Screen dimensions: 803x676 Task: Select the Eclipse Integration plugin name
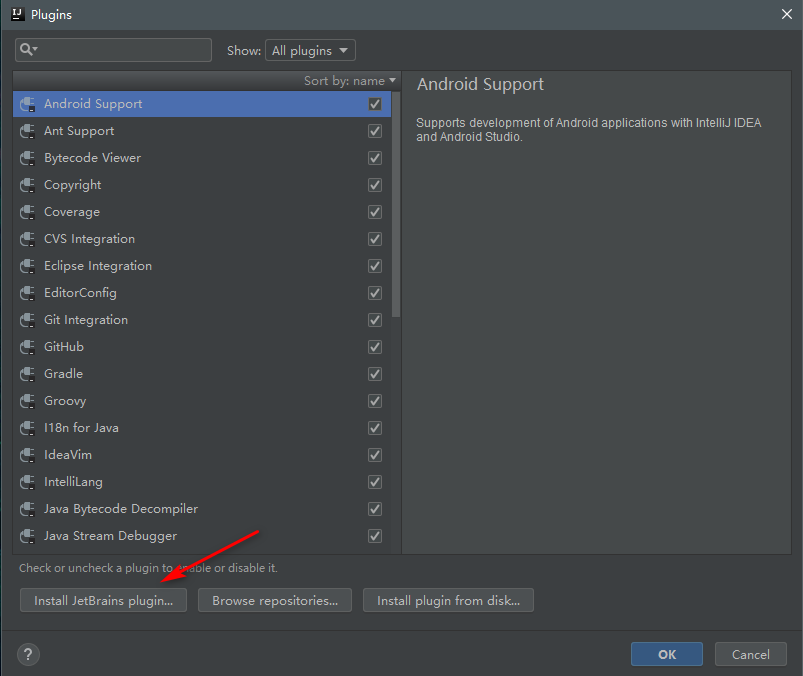pos(98,266)
